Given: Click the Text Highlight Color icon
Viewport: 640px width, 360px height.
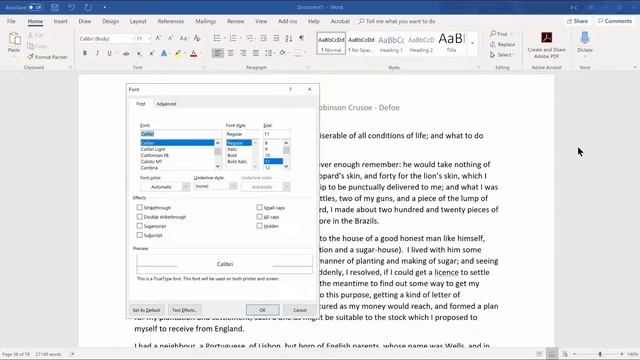Looking at the screenshot, I should pos(178,53).
